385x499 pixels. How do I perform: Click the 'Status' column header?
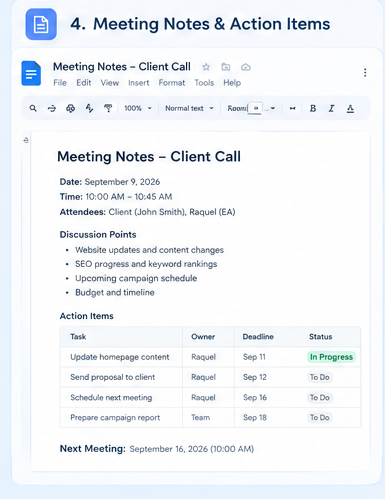[320, 337]
